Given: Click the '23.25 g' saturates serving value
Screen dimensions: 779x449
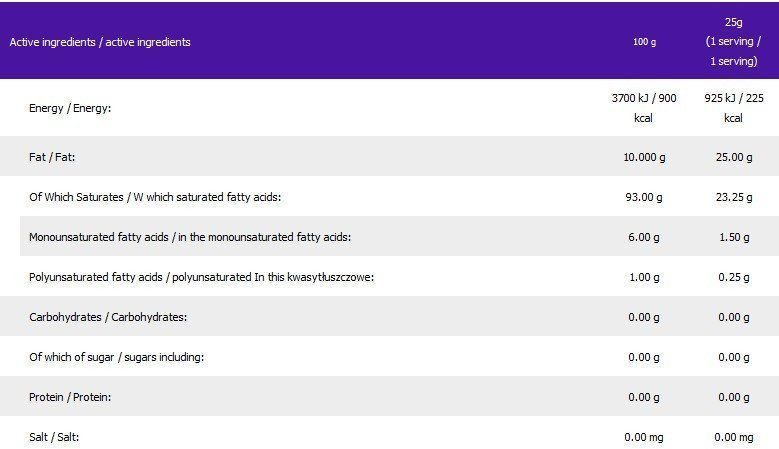Looking at the screenshot, I should [x=734, y=197].
